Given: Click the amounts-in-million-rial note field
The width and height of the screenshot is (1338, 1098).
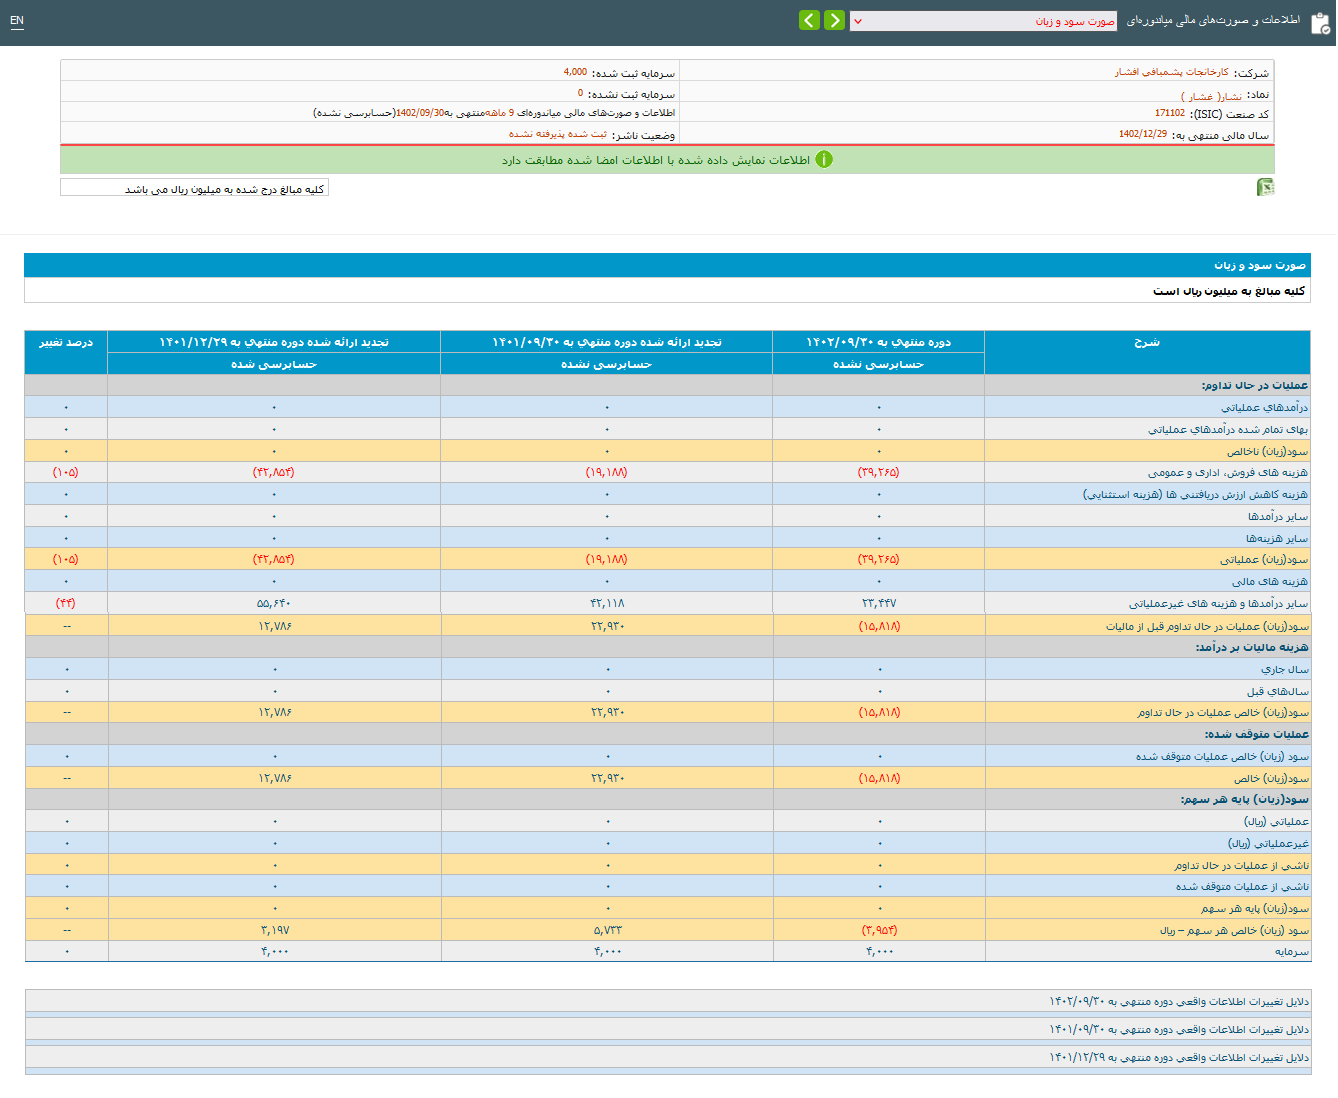Looking at the screenshot, I should pos(195,188).
